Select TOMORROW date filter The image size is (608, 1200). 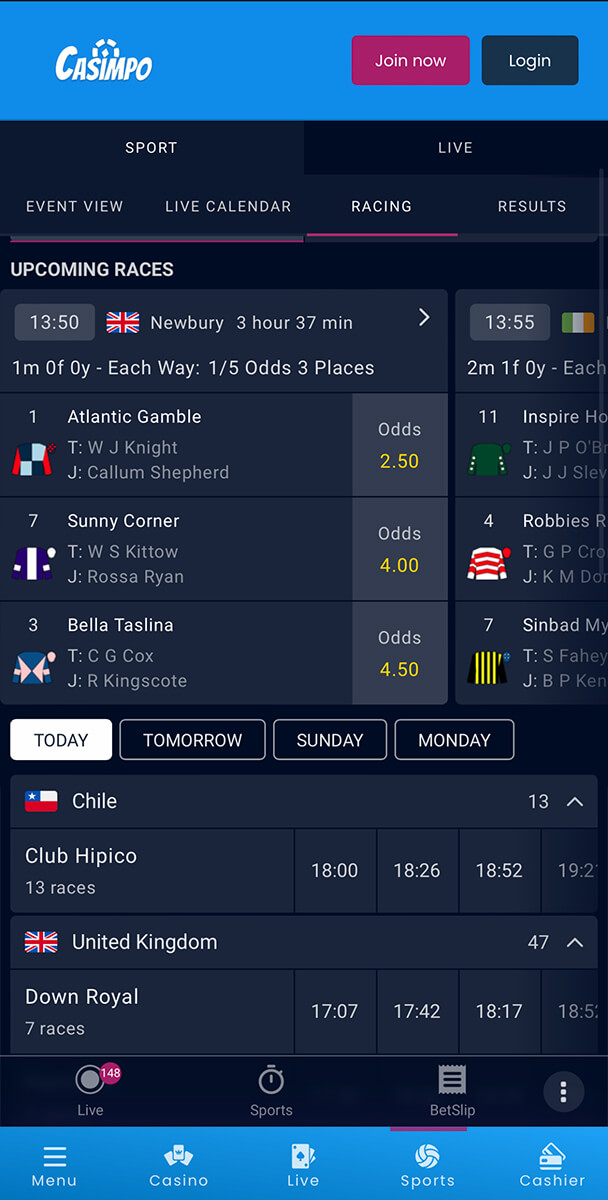pyautogui.click(x=193, y=740)
